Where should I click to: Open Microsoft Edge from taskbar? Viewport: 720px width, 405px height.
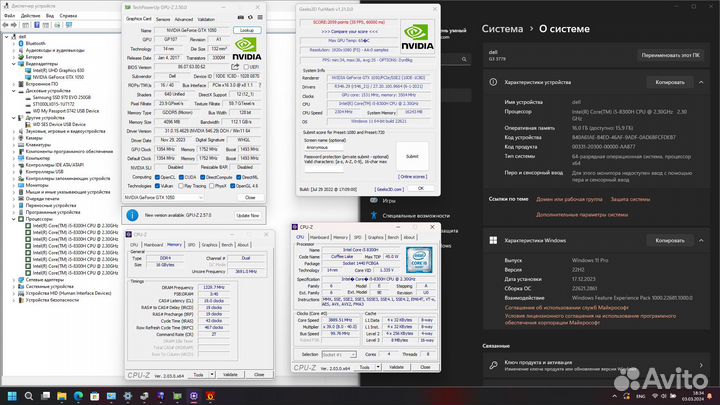click(78, 396)
